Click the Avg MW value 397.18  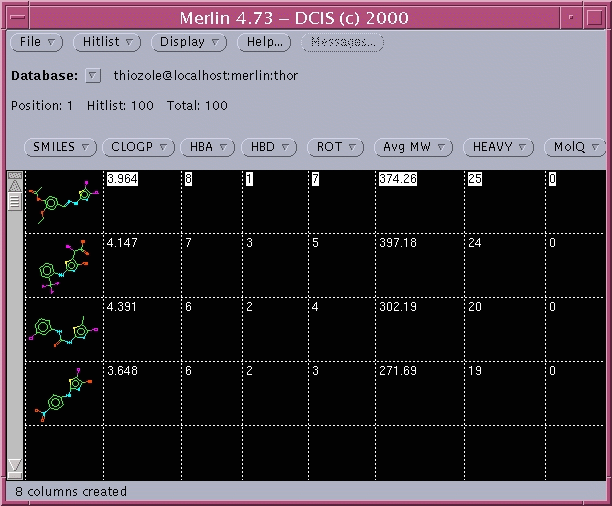coord(398,243)
